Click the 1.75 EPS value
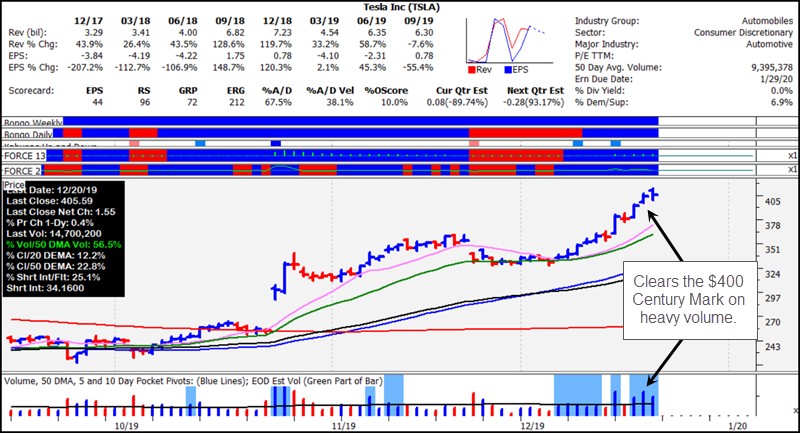 [235, 56]
